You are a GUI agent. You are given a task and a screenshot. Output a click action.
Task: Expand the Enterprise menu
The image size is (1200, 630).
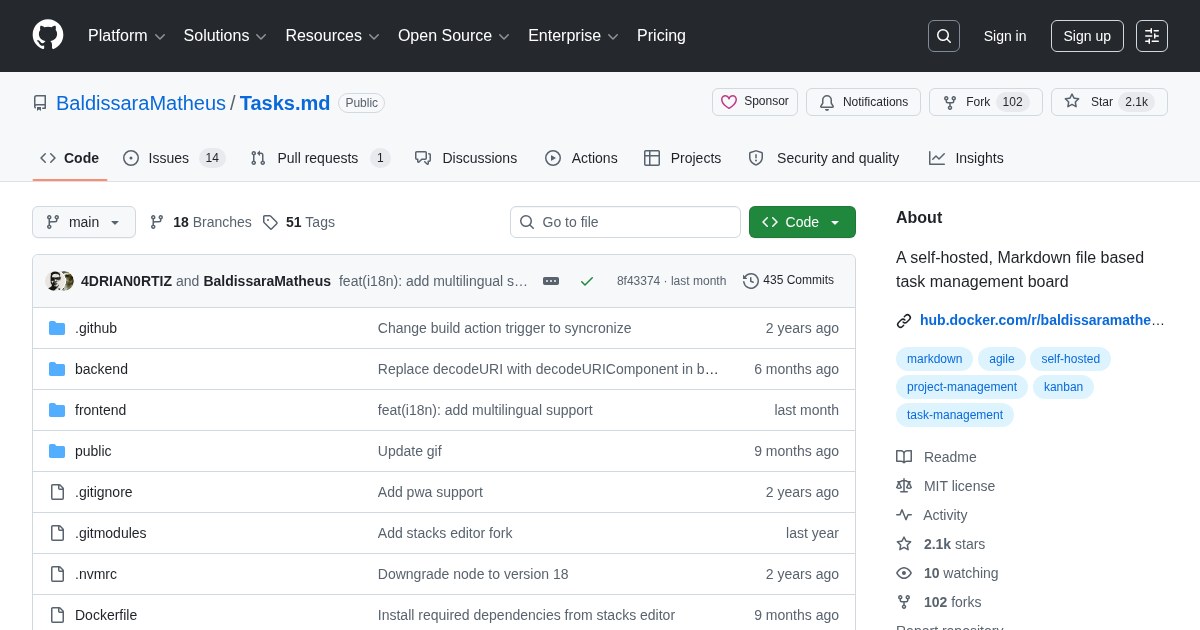click(x=573, y=36)
